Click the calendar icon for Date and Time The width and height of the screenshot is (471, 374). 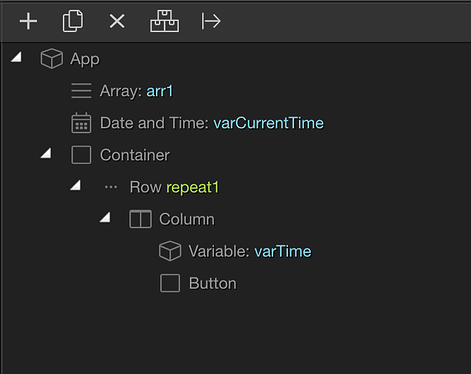pos(81,123)
